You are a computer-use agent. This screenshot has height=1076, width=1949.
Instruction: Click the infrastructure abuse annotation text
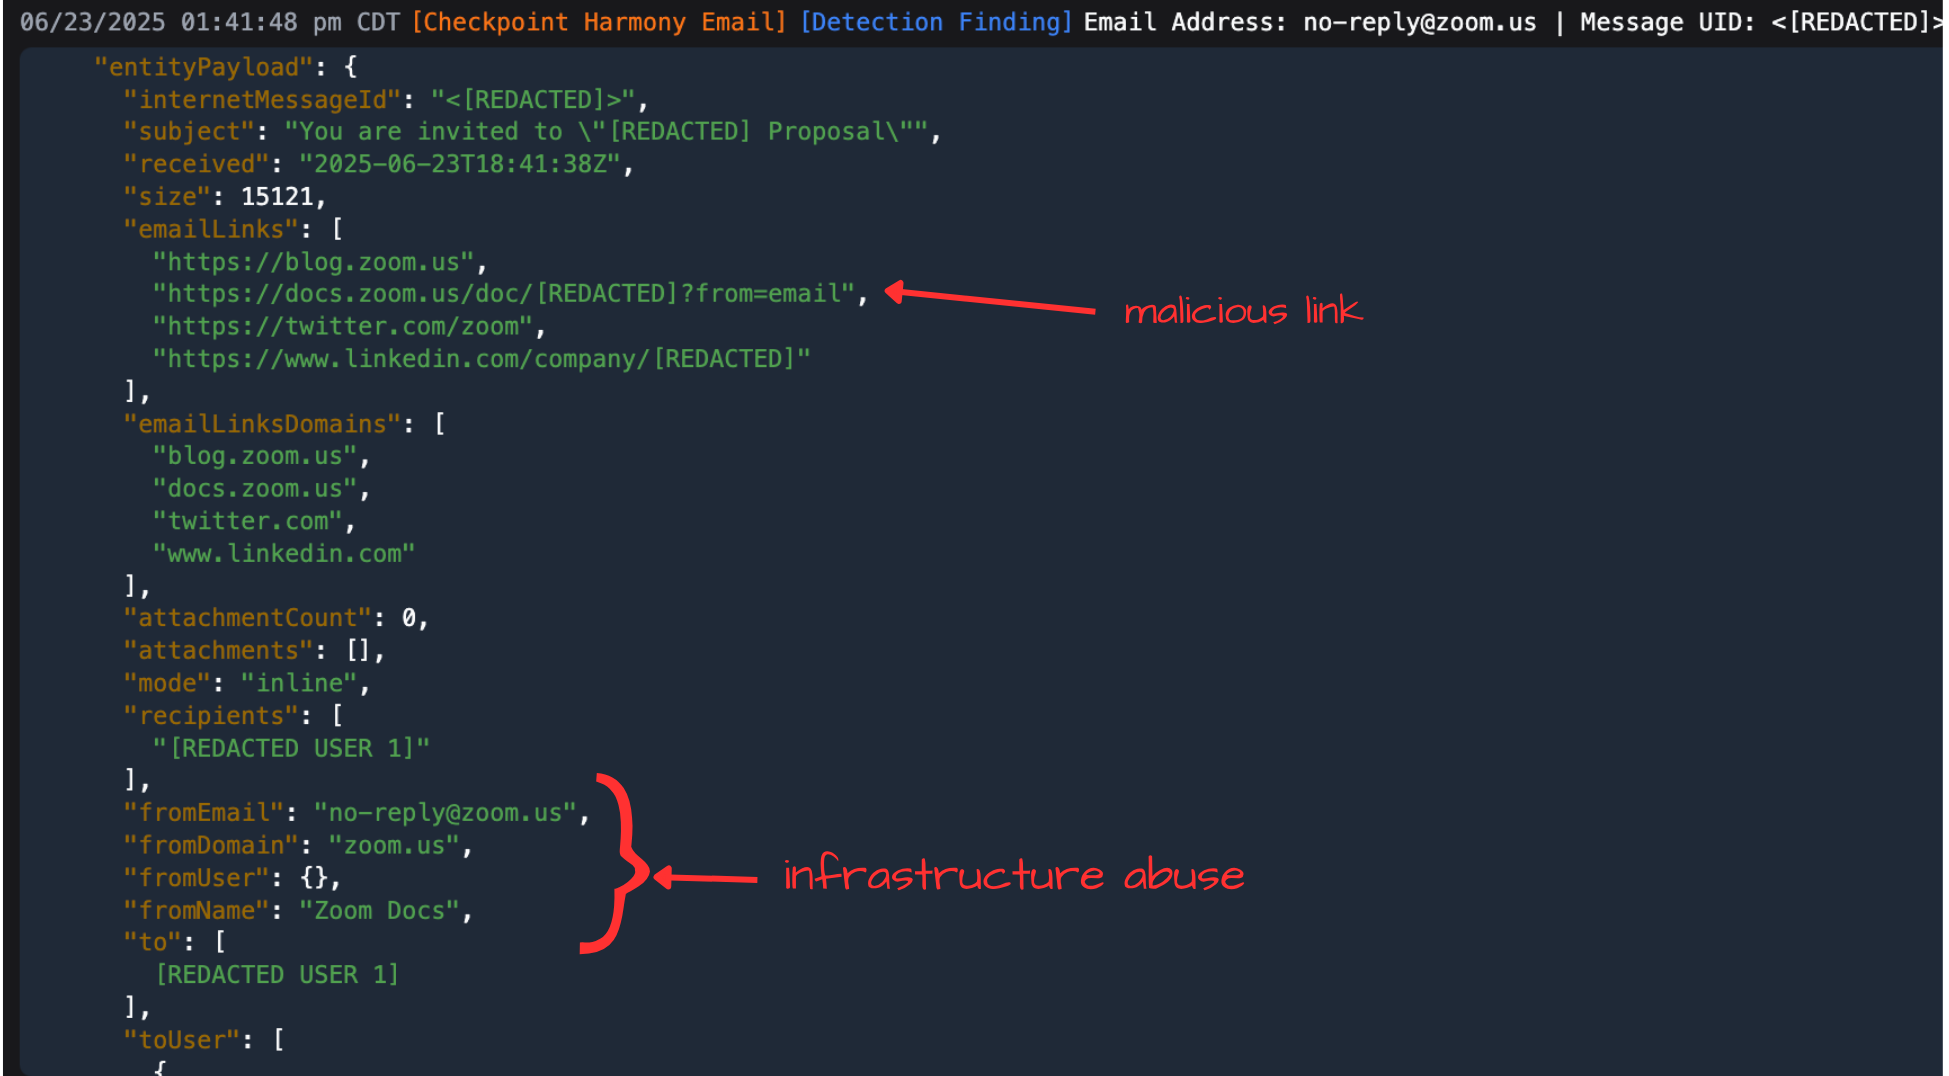click(x=1013, y=876)
